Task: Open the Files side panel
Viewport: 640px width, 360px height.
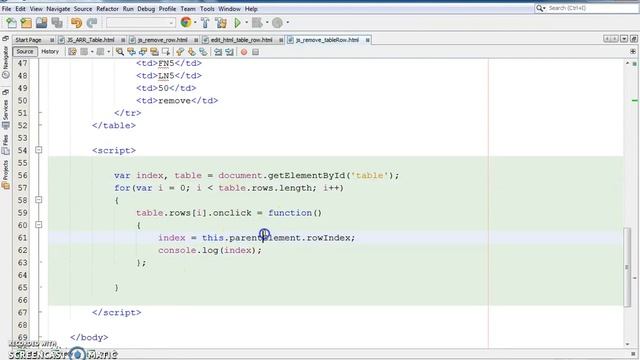Action: [x=5, y=145]
